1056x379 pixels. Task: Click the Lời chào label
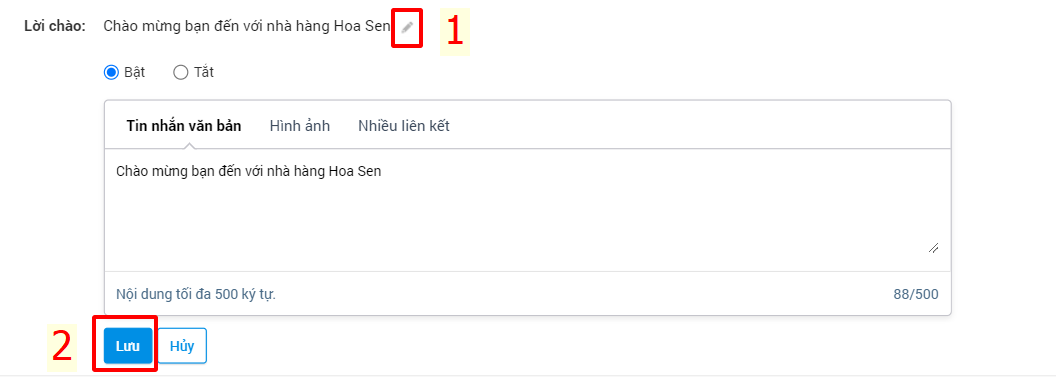click(55, 27)
